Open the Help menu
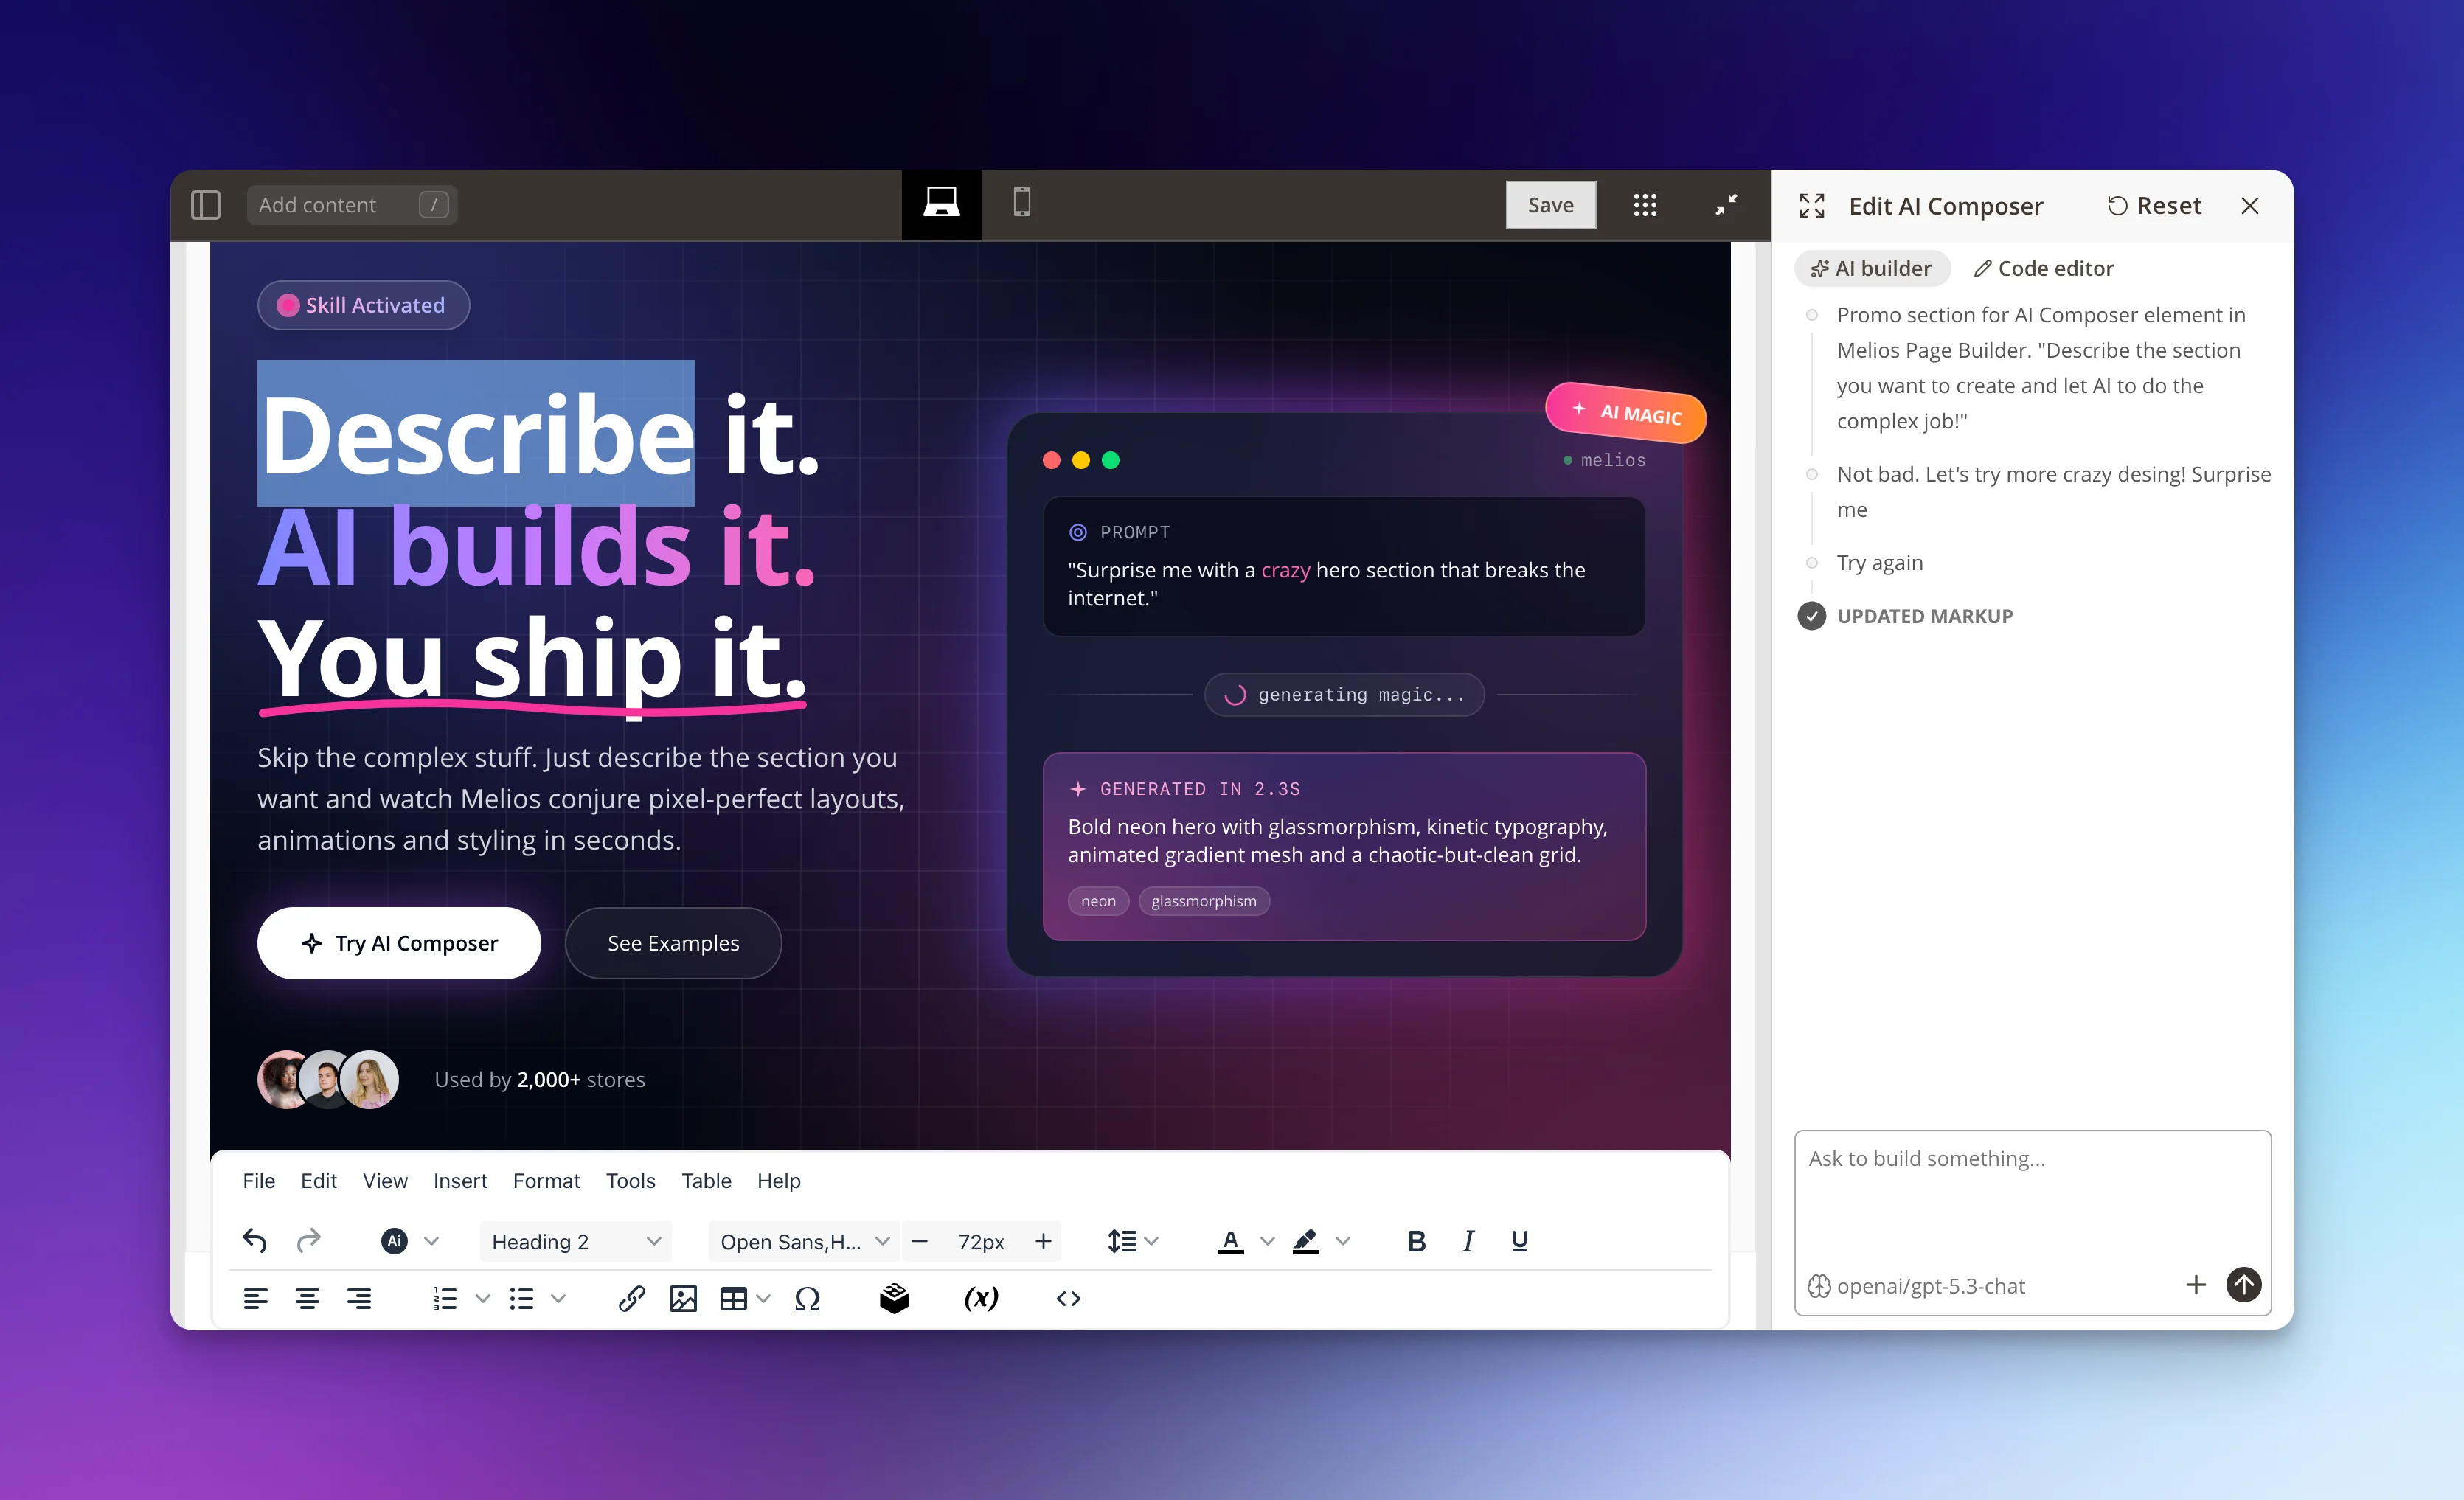The height and width of the screenshot is (1500, 2464). tap(778, 1181)
